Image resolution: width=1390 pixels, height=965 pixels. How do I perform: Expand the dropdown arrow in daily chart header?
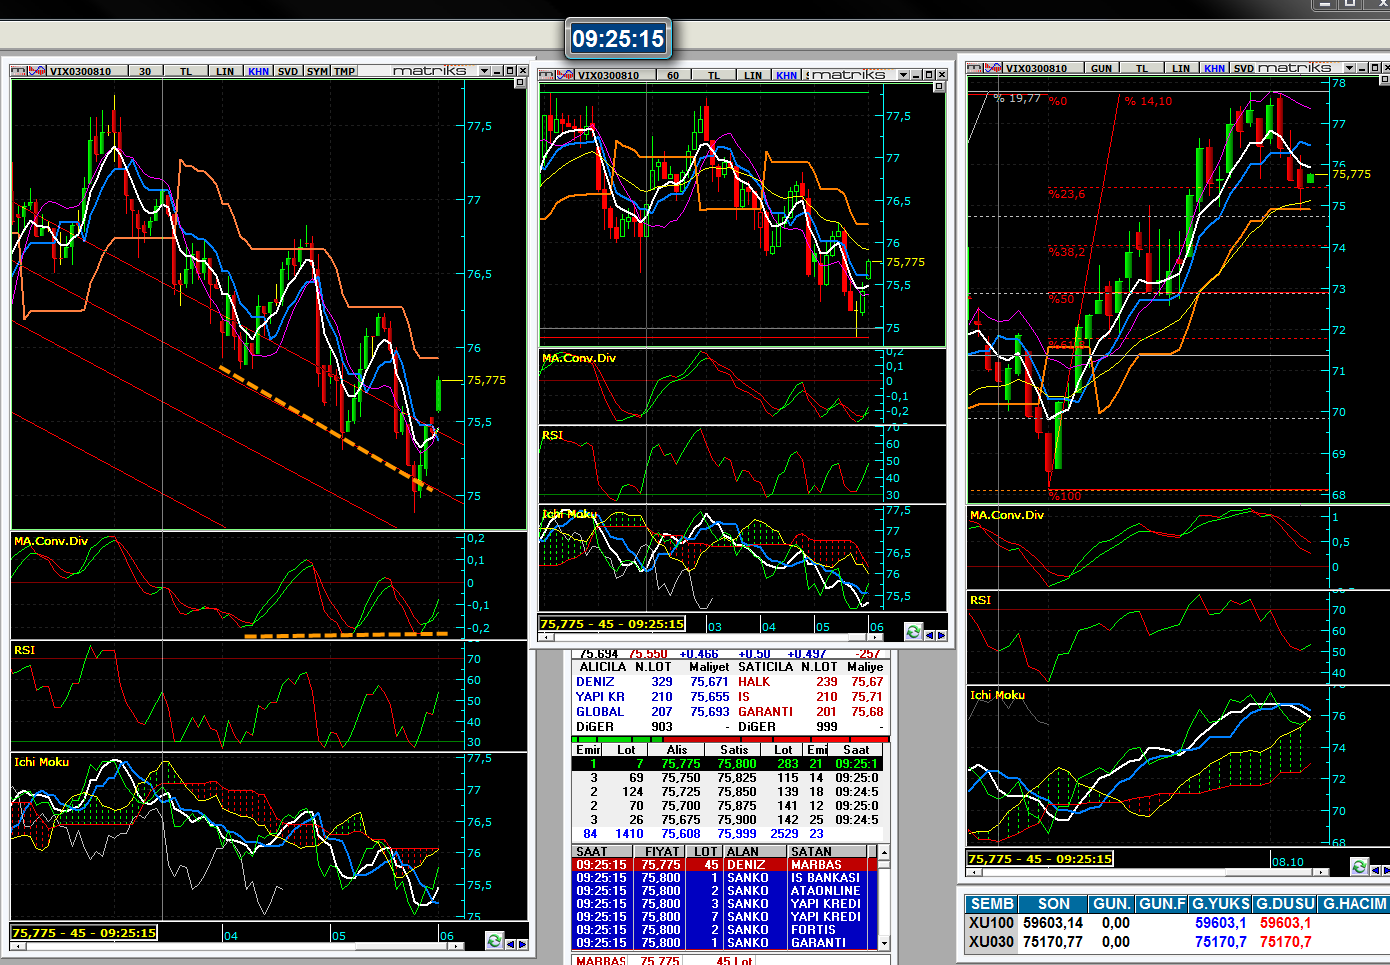pyautogui.click(x=1349, y=68)
